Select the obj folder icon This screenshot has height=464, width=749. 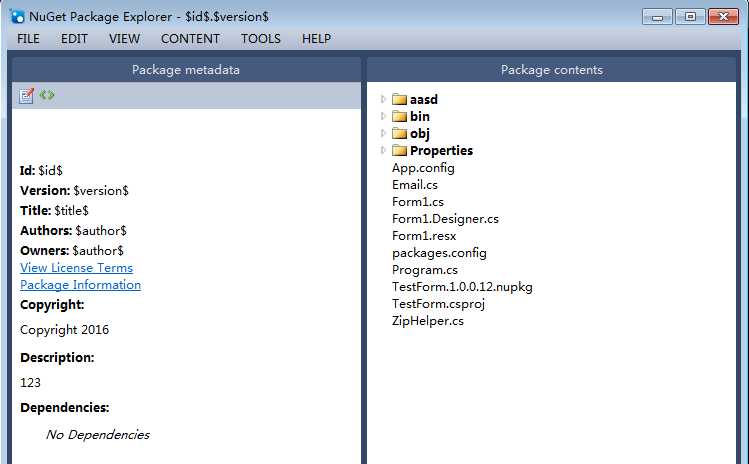(x=399, y=133)
